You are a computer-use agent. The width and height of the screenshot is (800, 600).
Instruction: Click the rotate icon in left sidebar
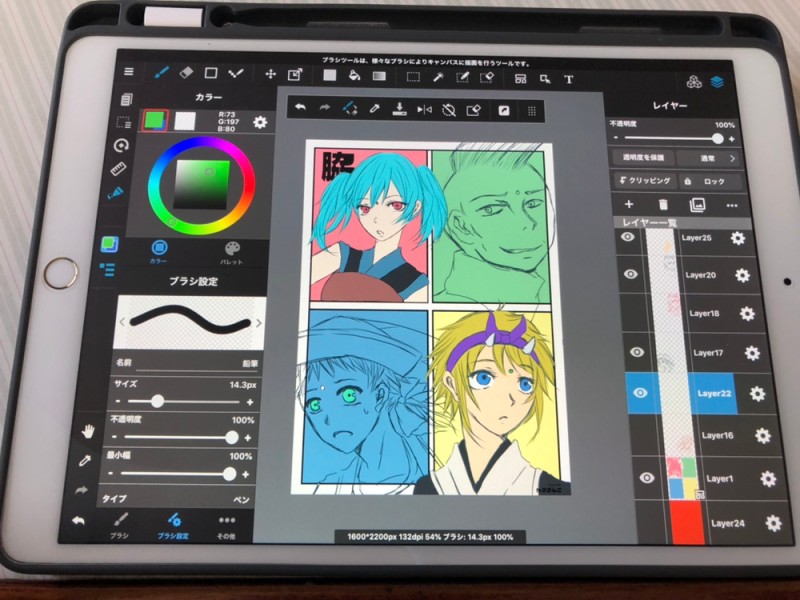(121, 145)
